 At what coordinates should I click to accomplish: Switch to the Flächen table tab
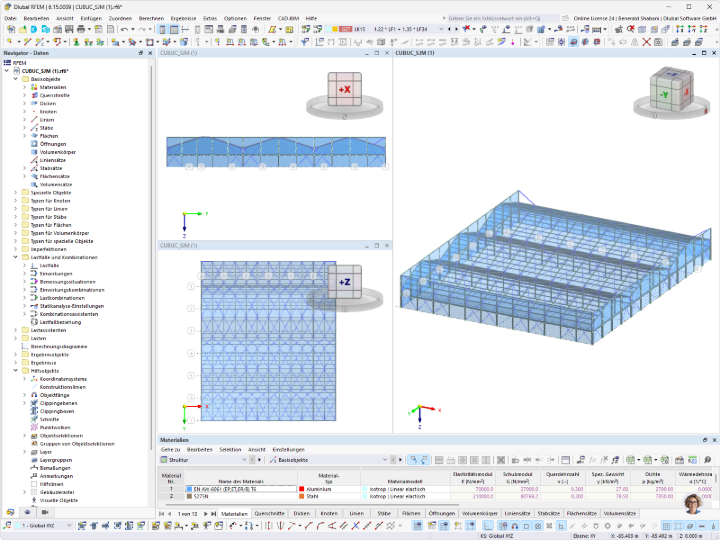[x=411, y=513]
